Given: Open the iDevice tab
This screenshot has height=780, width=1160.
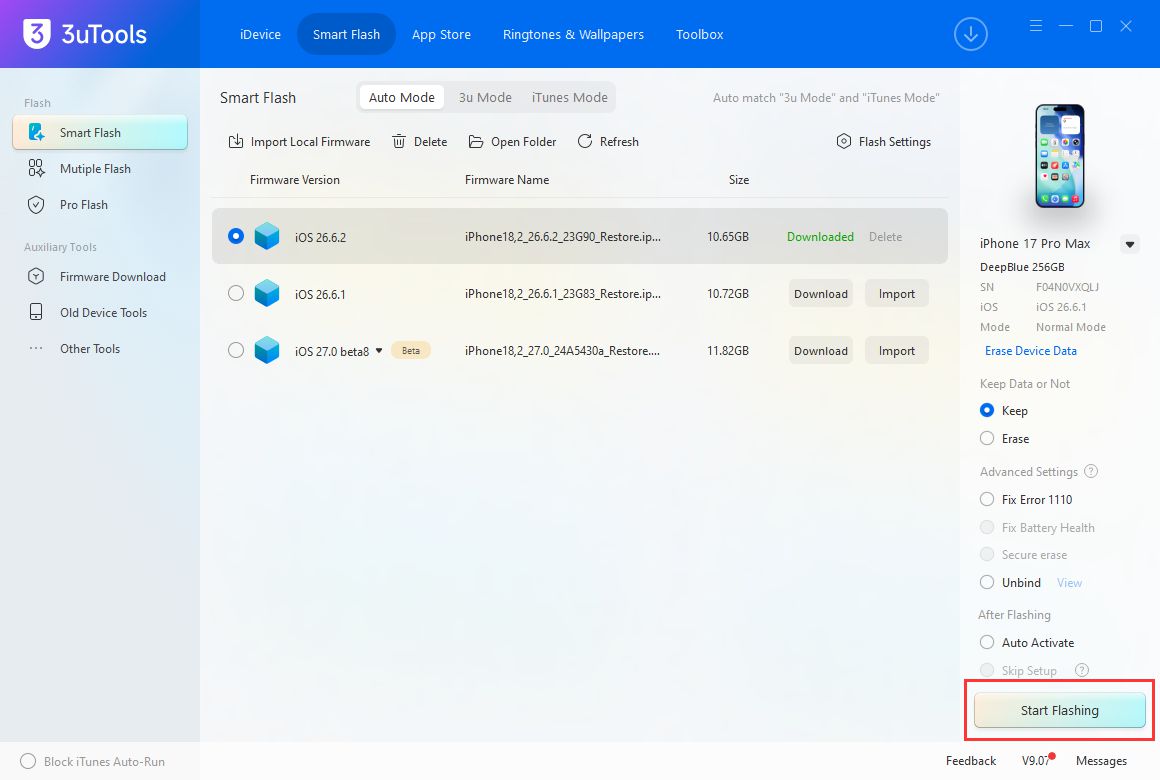Looking at the screenshot, I should (x=260, y=34).
